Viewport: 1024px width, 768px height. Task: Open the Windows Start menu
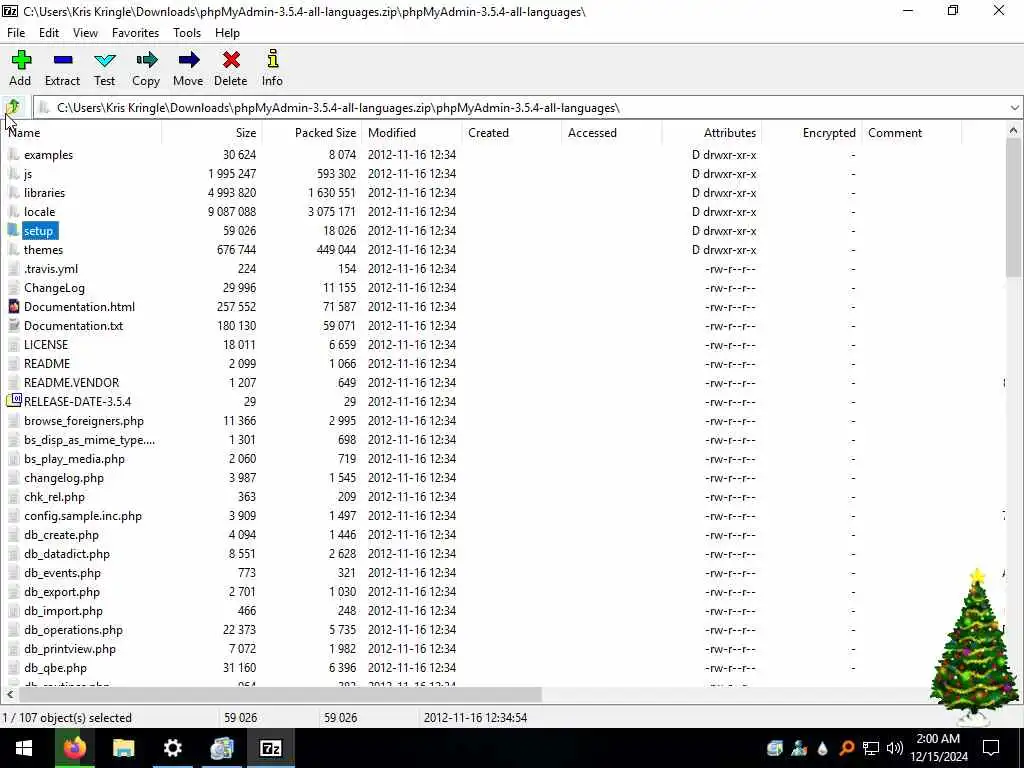(x=24, y=748)
